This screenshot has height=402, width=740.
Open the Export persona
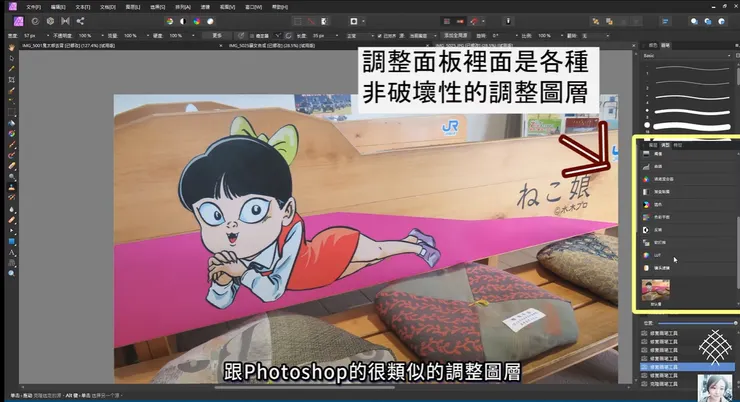pos(80,21)
